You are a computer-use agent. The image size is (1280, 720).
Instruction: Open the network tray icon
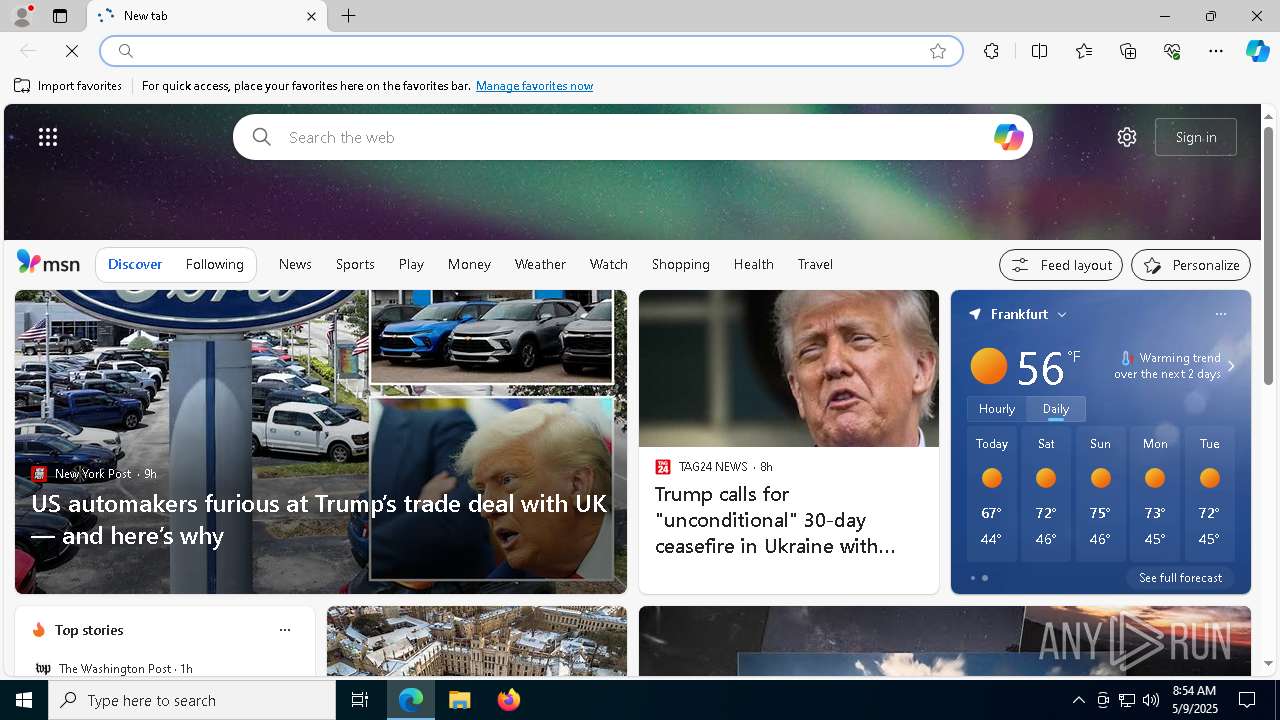(1126, 700)
